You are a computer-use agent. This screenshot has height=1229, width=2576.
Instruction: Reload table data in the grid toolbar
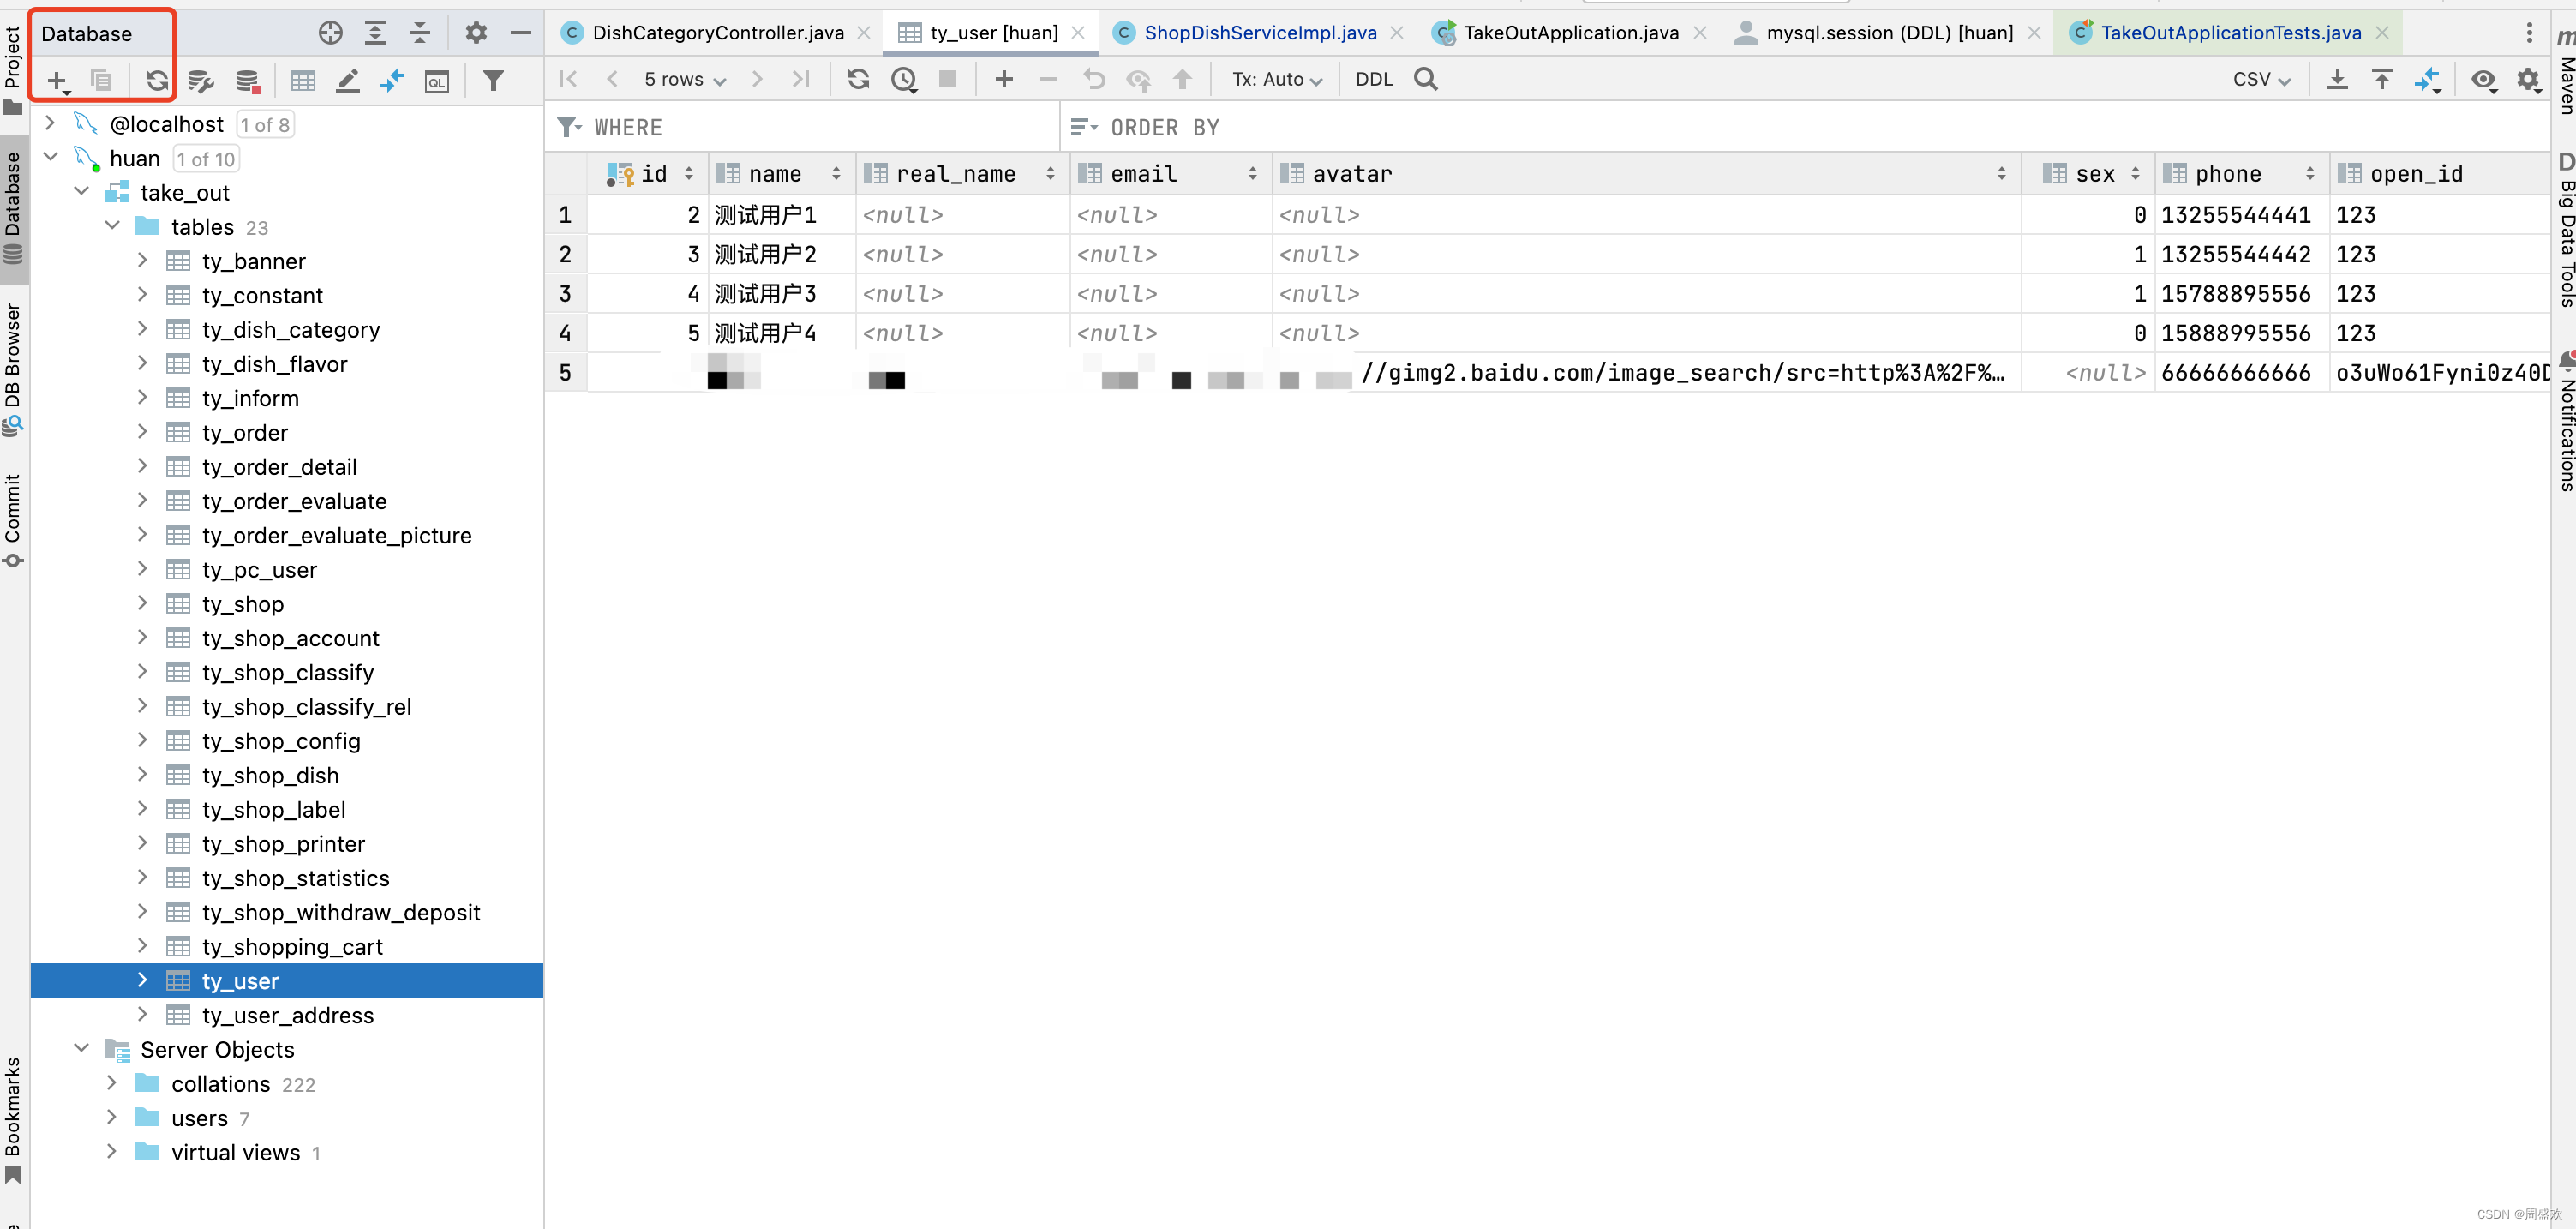coord(858,79)
